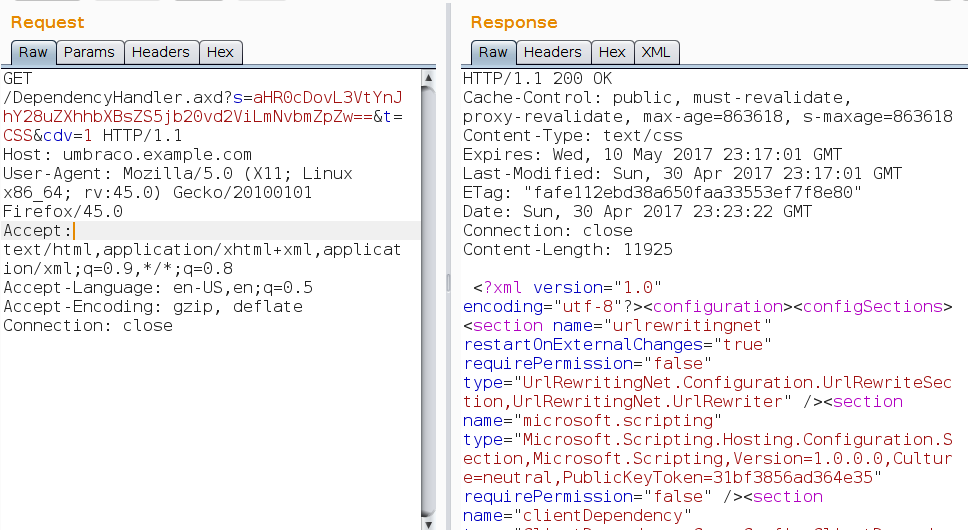Click the 'Connection: close' request line
Viewport: 968px width, 530px height.
(x=88, y=326)
